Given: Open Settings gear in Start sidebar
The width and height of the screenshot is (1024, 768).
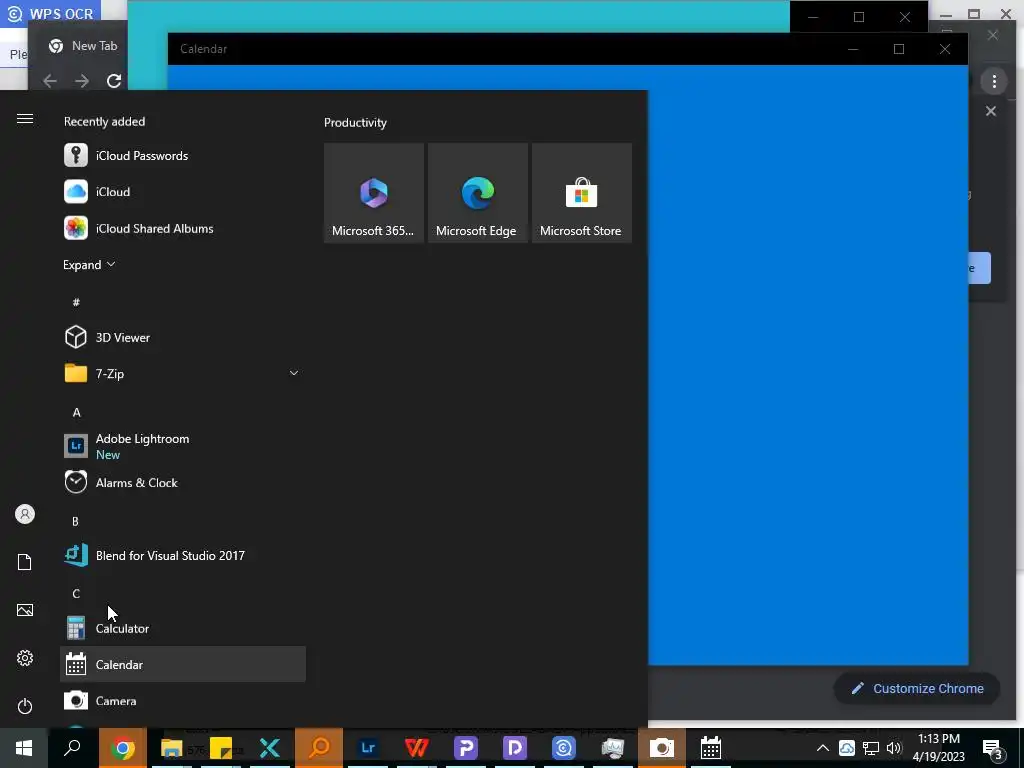Looking at the screenshot, I should click(x=25, y=658).
